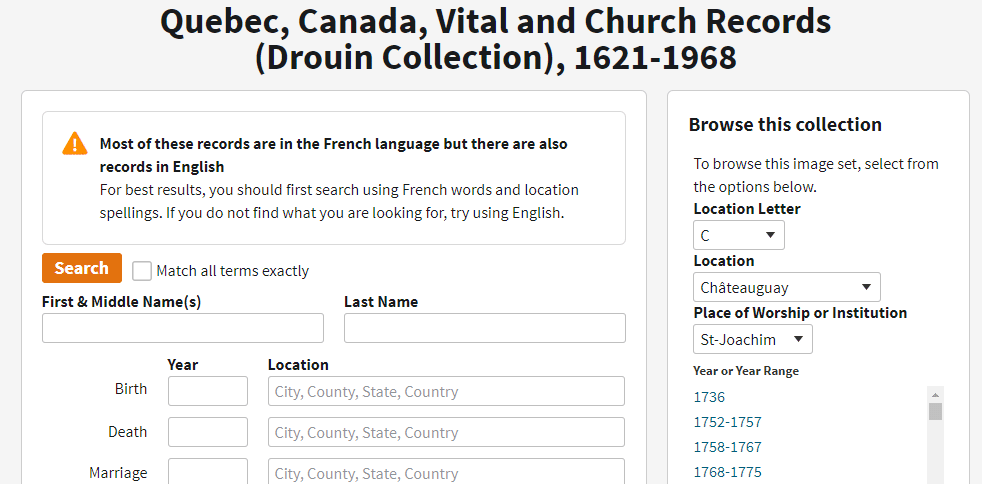
Task: Click the Birth Year input box
Action: tap(208, 391)
